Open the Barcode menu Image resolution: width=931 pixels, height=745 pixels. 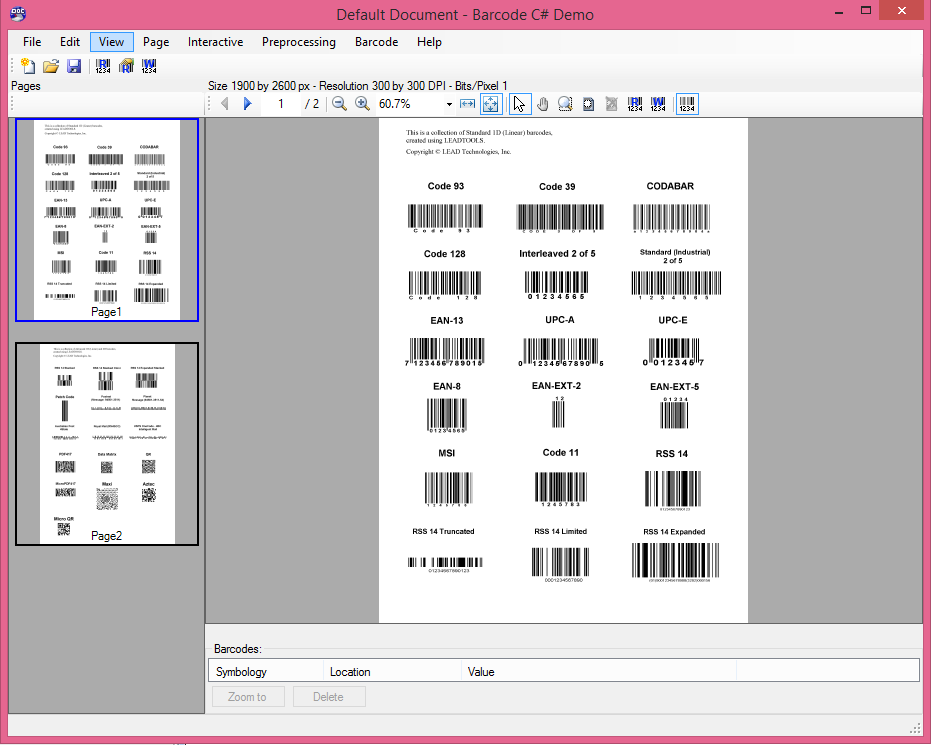coord(376,42)
